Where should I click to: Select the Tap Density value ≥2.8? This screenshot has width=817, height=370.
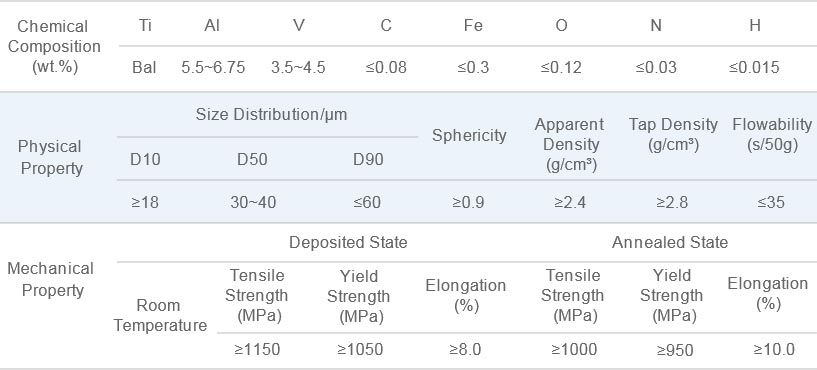672,202
